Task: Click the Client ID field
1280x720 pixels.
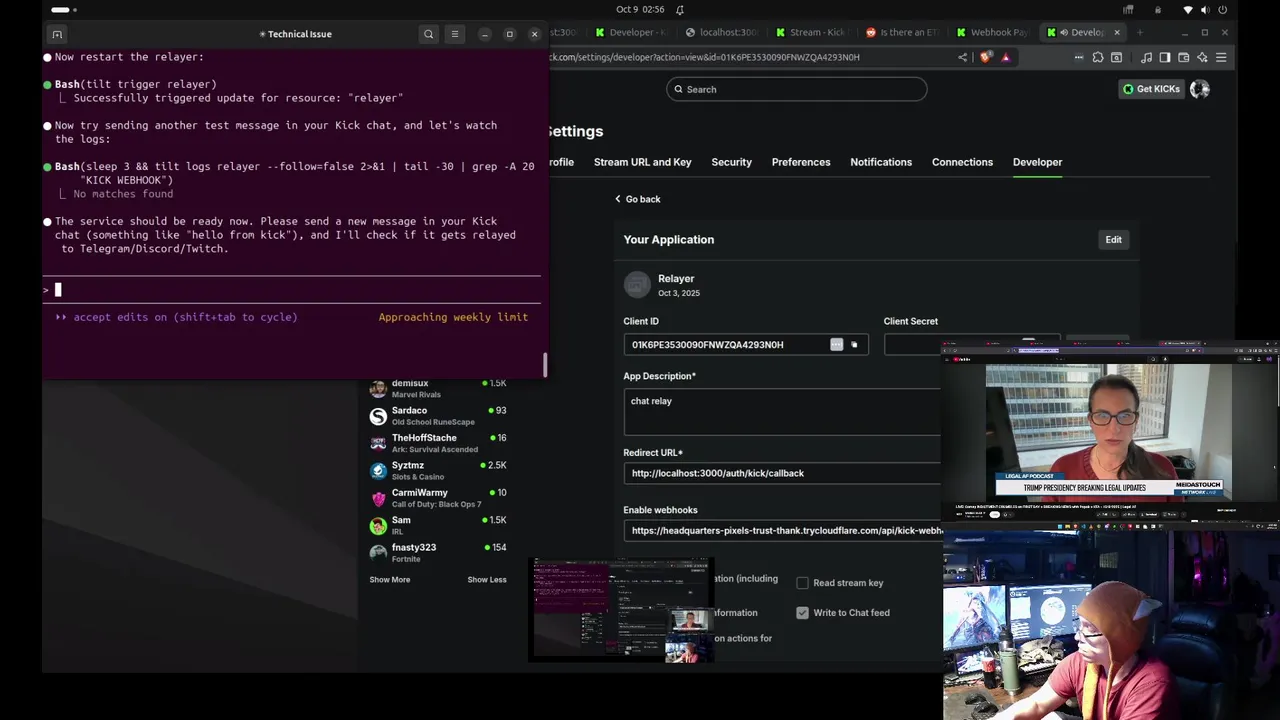Action: pyautogui.click(x=746, y=345)
